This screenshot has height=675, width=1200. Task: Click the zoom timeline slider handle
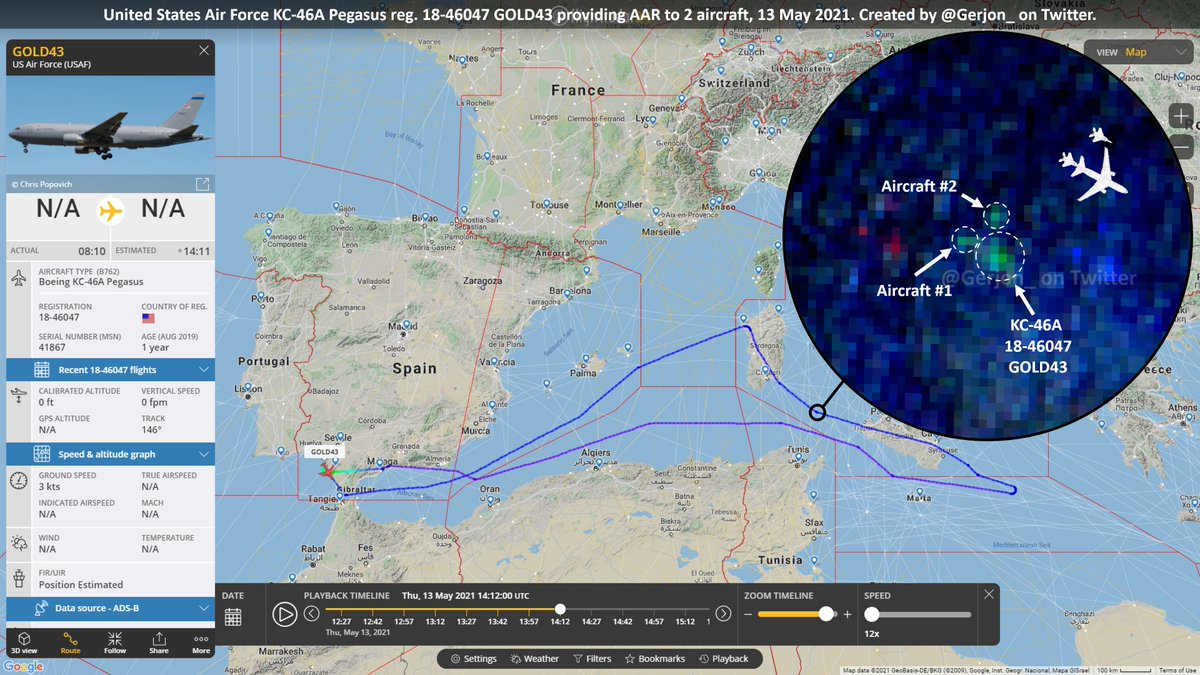pyautogui.click(x=826, y=614)
